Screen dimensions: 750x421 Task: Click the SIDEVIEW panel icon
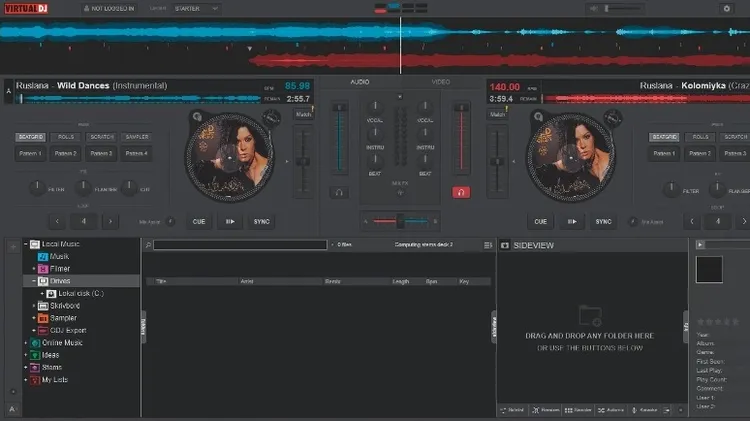coord(505,245)
